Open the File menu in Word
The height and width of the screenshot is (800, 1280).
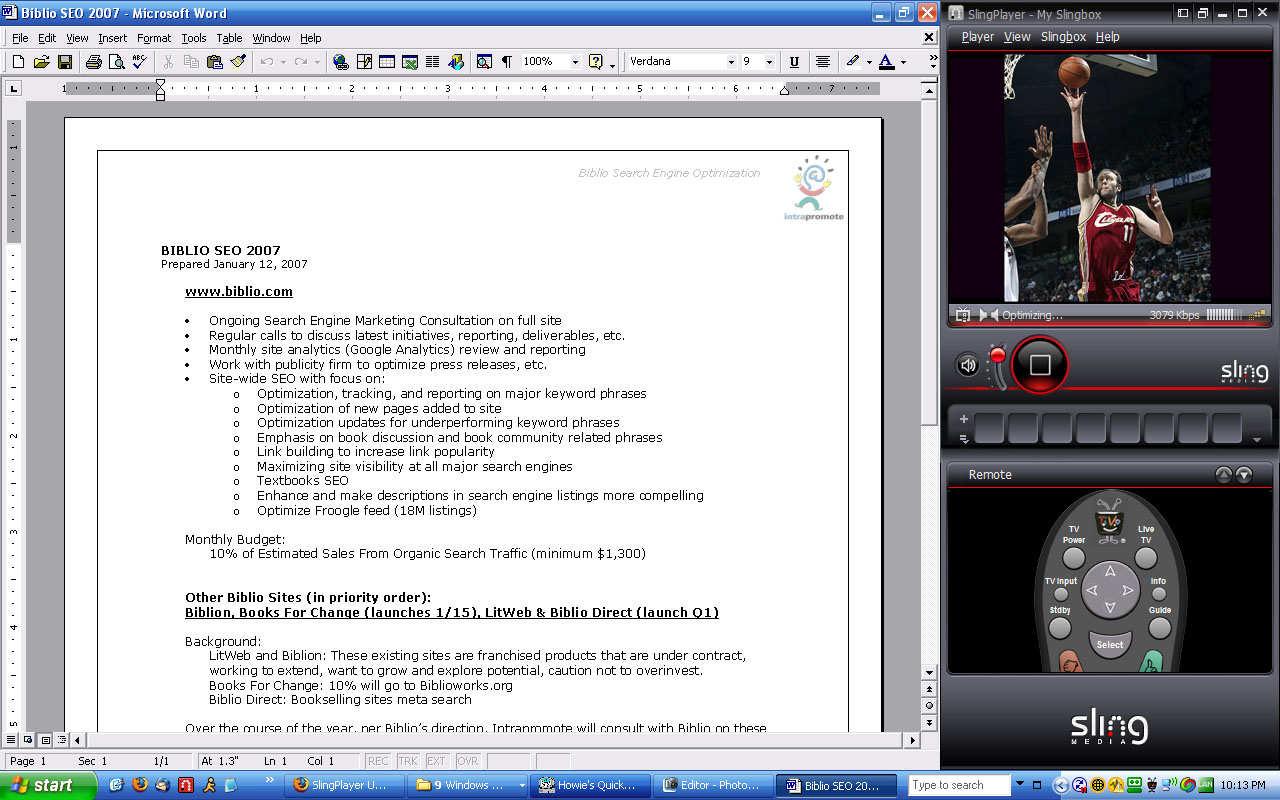pyautogui.click(x=20, y=38)
